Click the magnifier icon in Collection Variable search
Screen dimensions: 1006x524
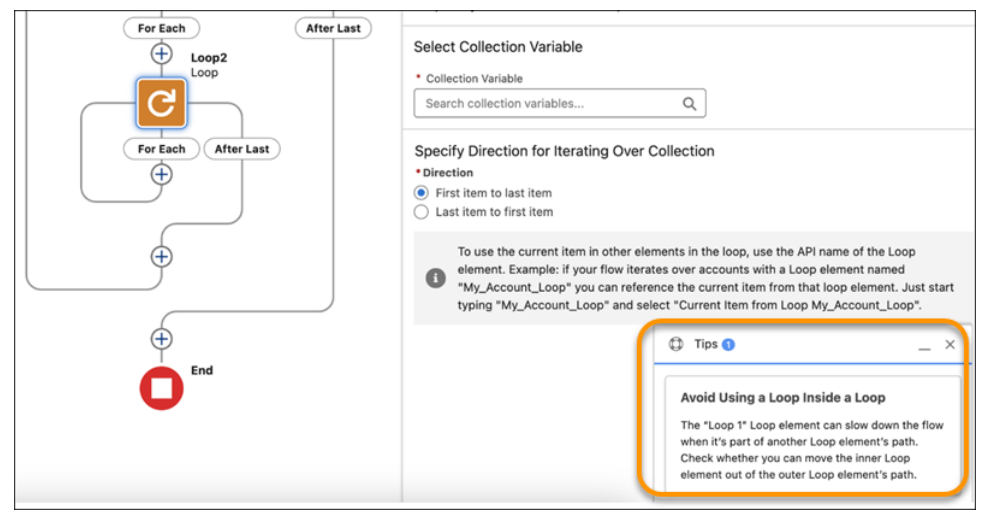pyautogui.click(x=689, y=103)
